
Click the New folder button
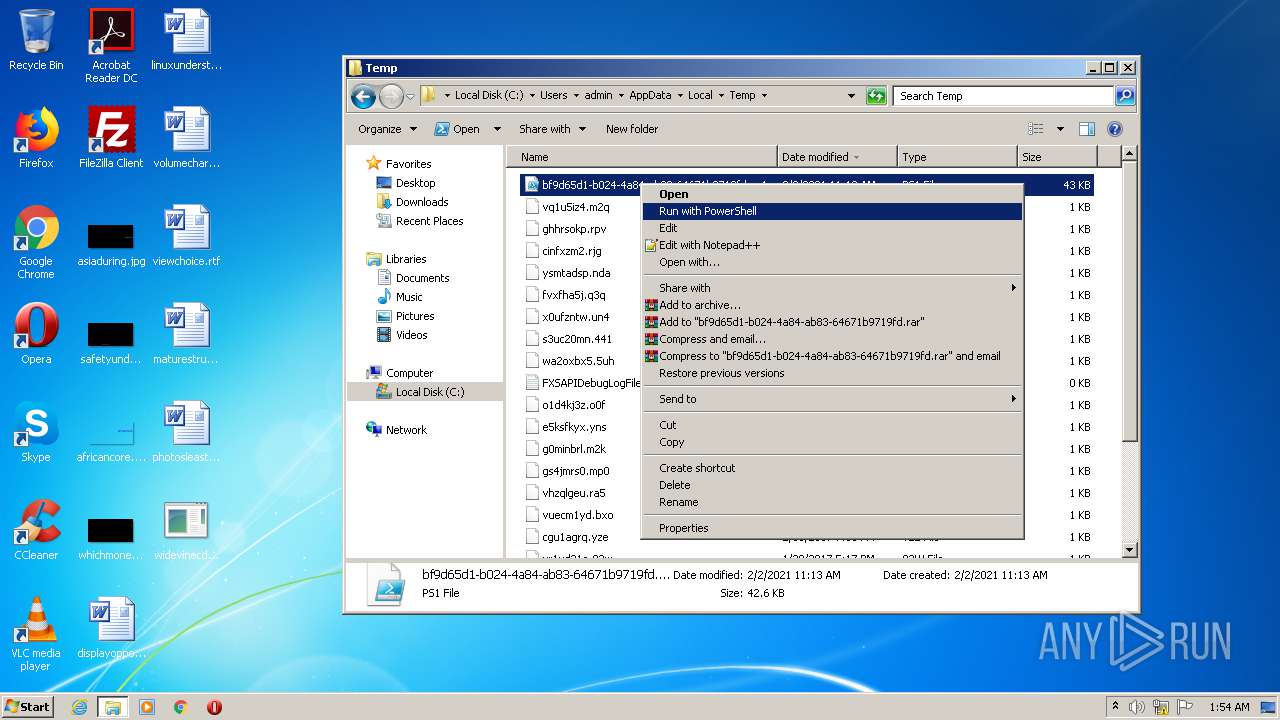coord(631,129)
